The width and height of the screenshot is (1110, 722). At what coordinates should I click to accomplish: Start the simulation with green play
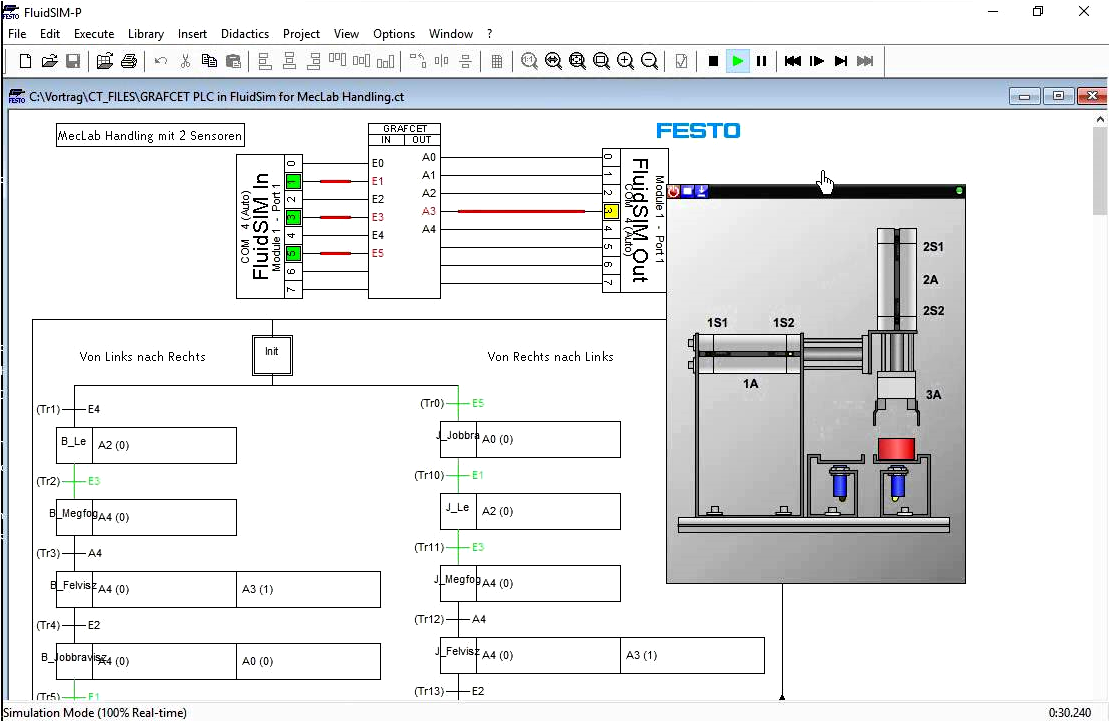pos(738,62)
